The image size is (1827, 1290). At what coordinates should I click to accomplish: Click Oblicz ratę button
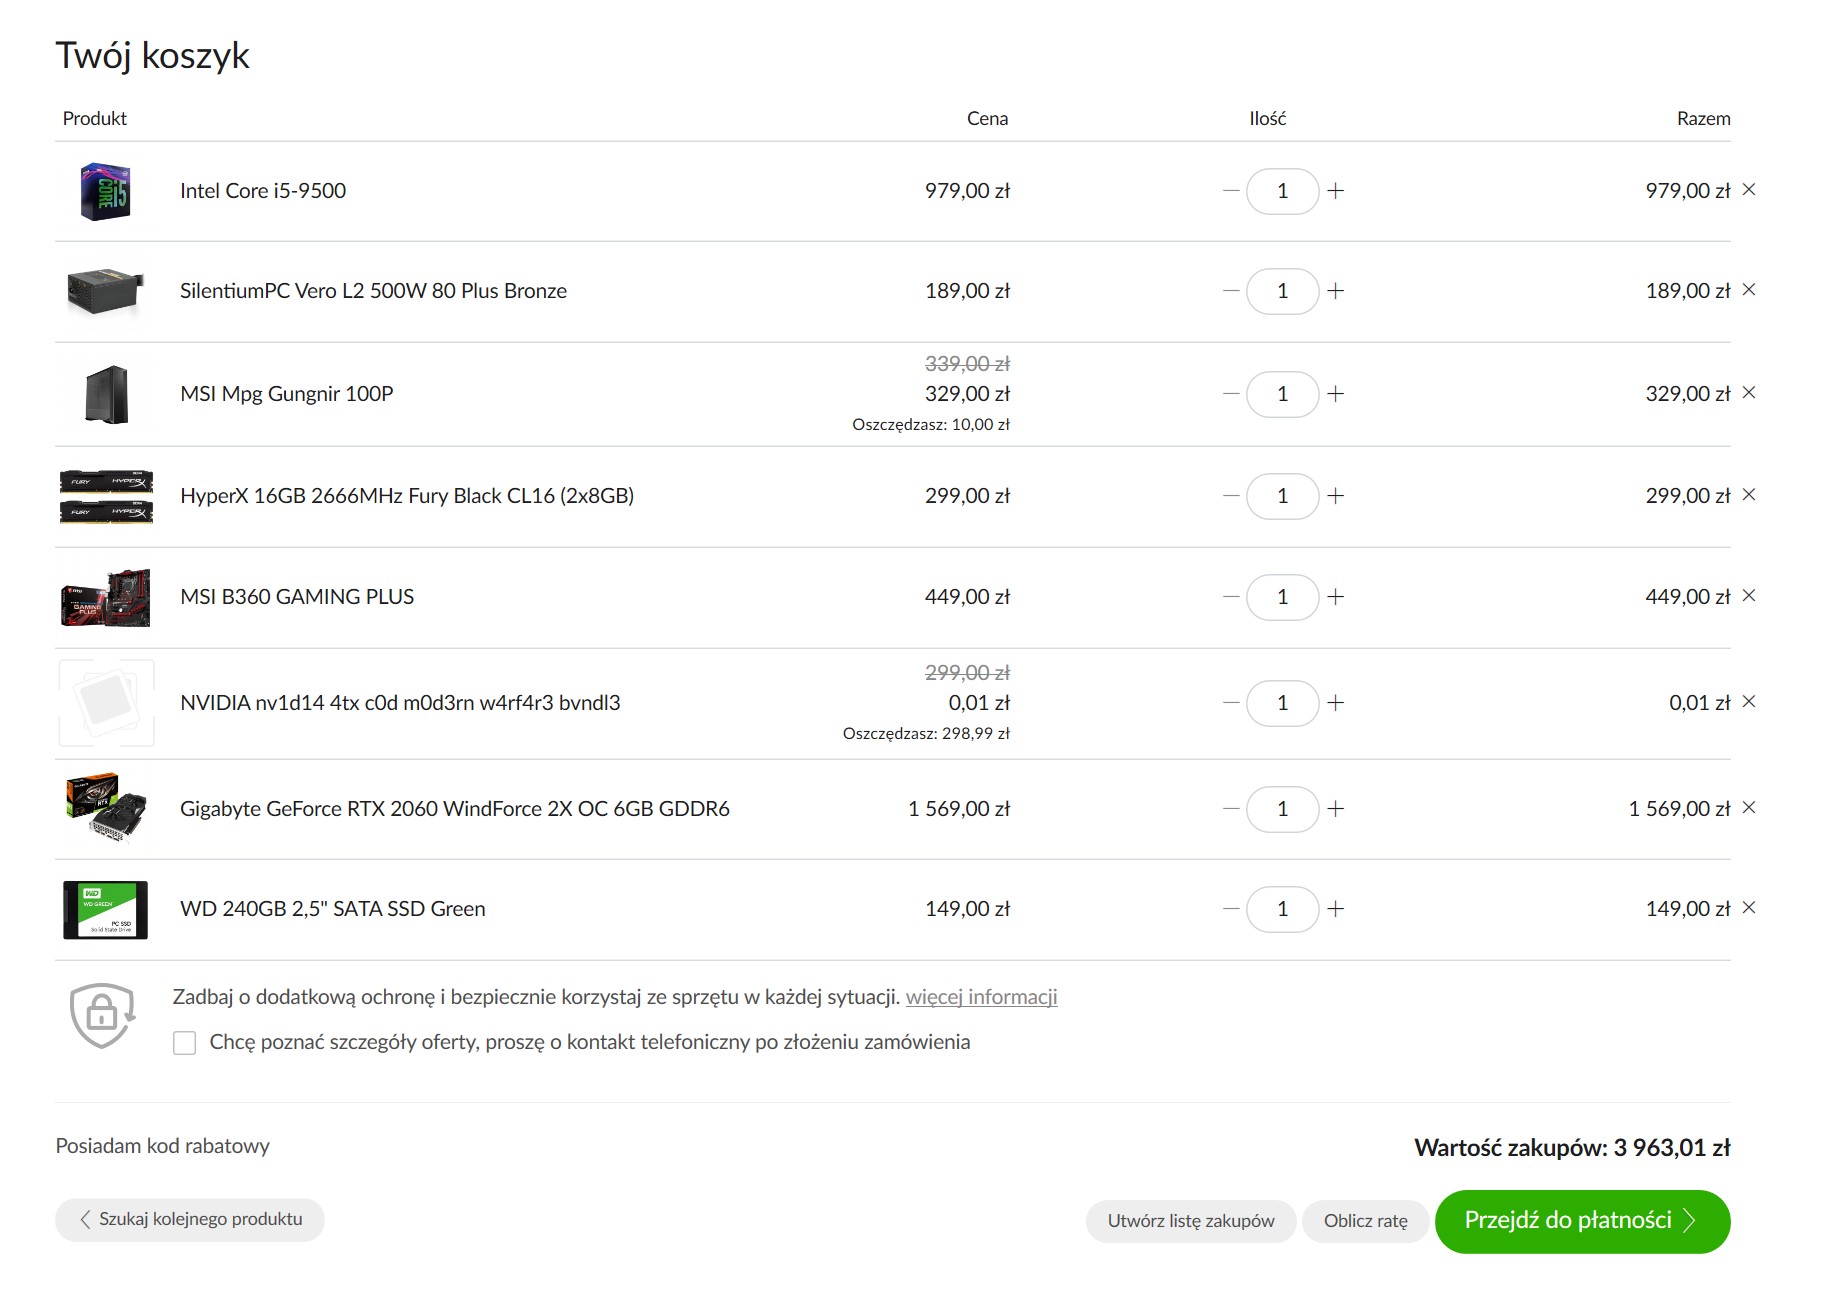point(1365,1221)
